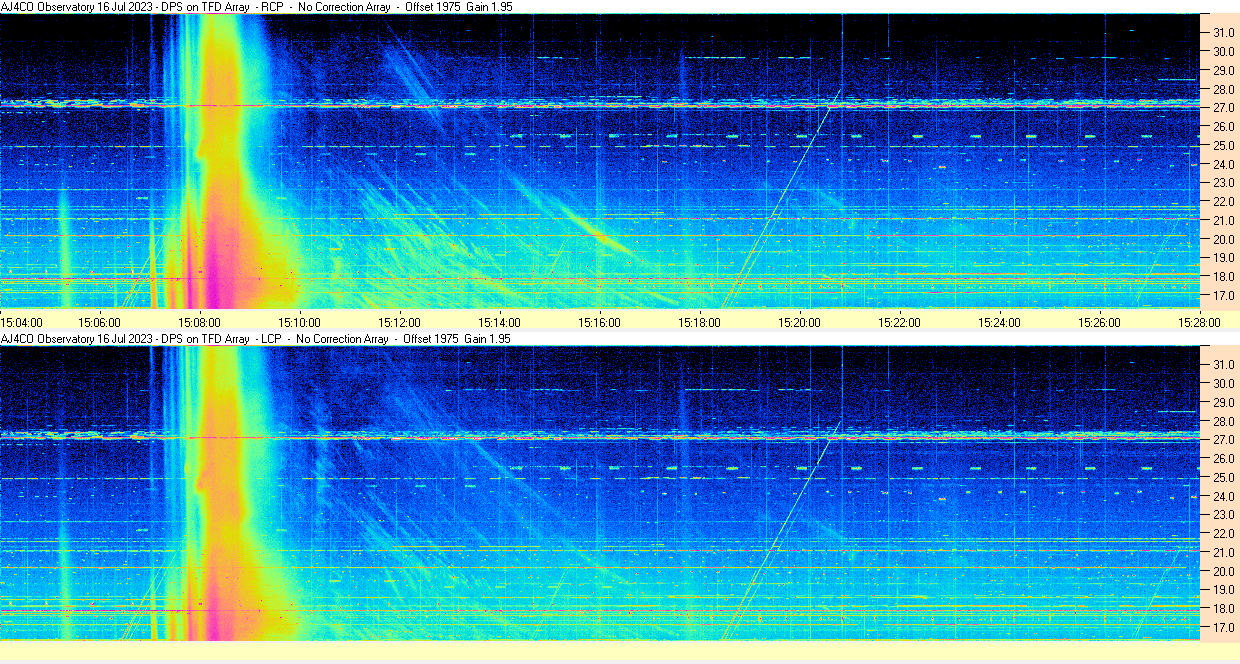
Task: Click 29.0 frequency label in LCP panel
Action: (1224, 402)
